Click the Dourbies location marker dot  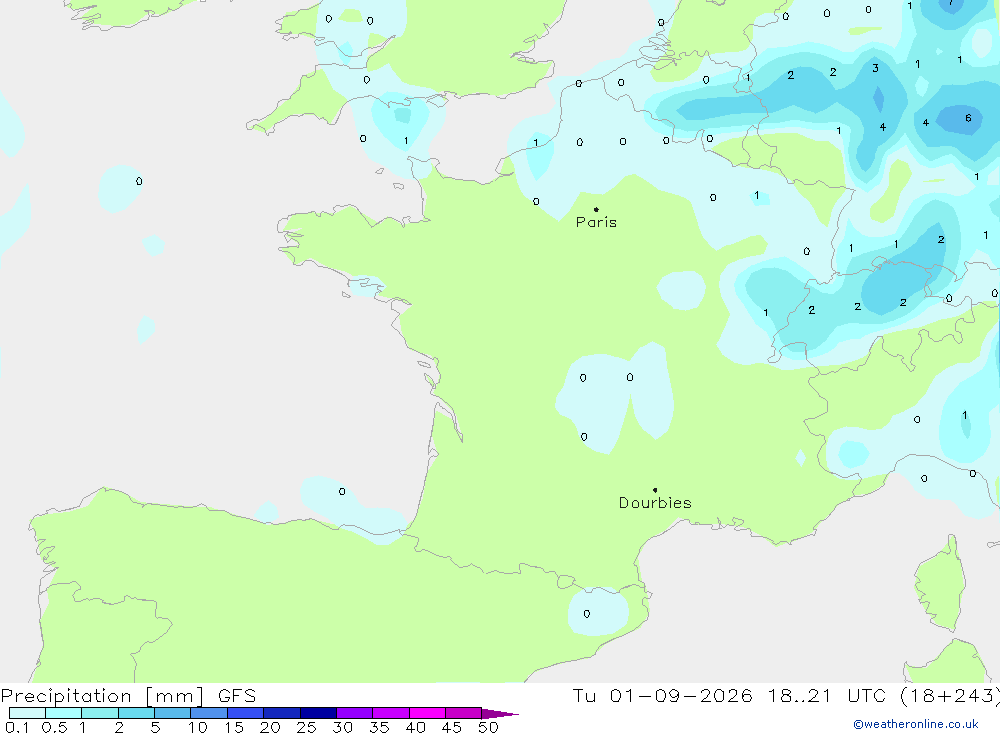pyautogui.click(x=655, y=490)
